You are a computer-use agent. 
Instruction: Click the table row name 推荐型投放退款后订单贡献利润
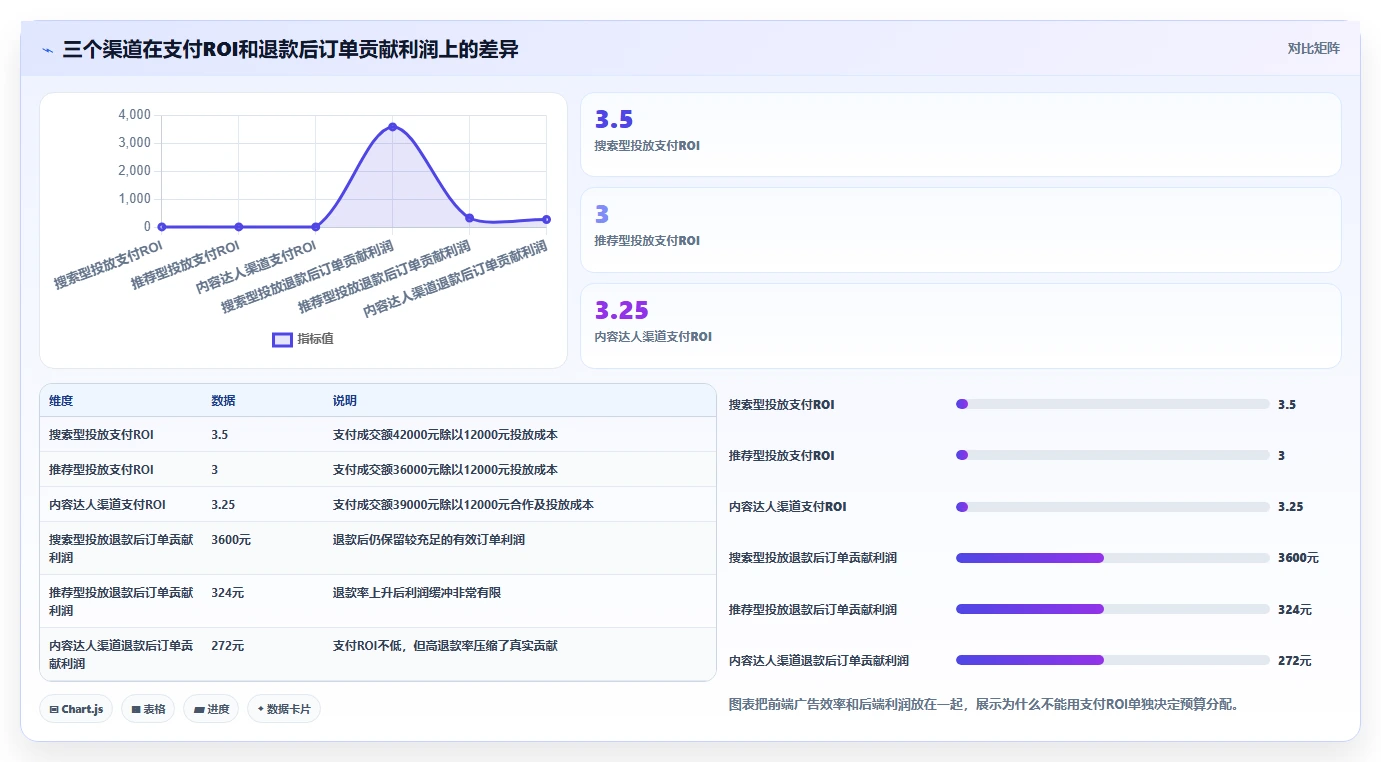click(x=121, y=602)
